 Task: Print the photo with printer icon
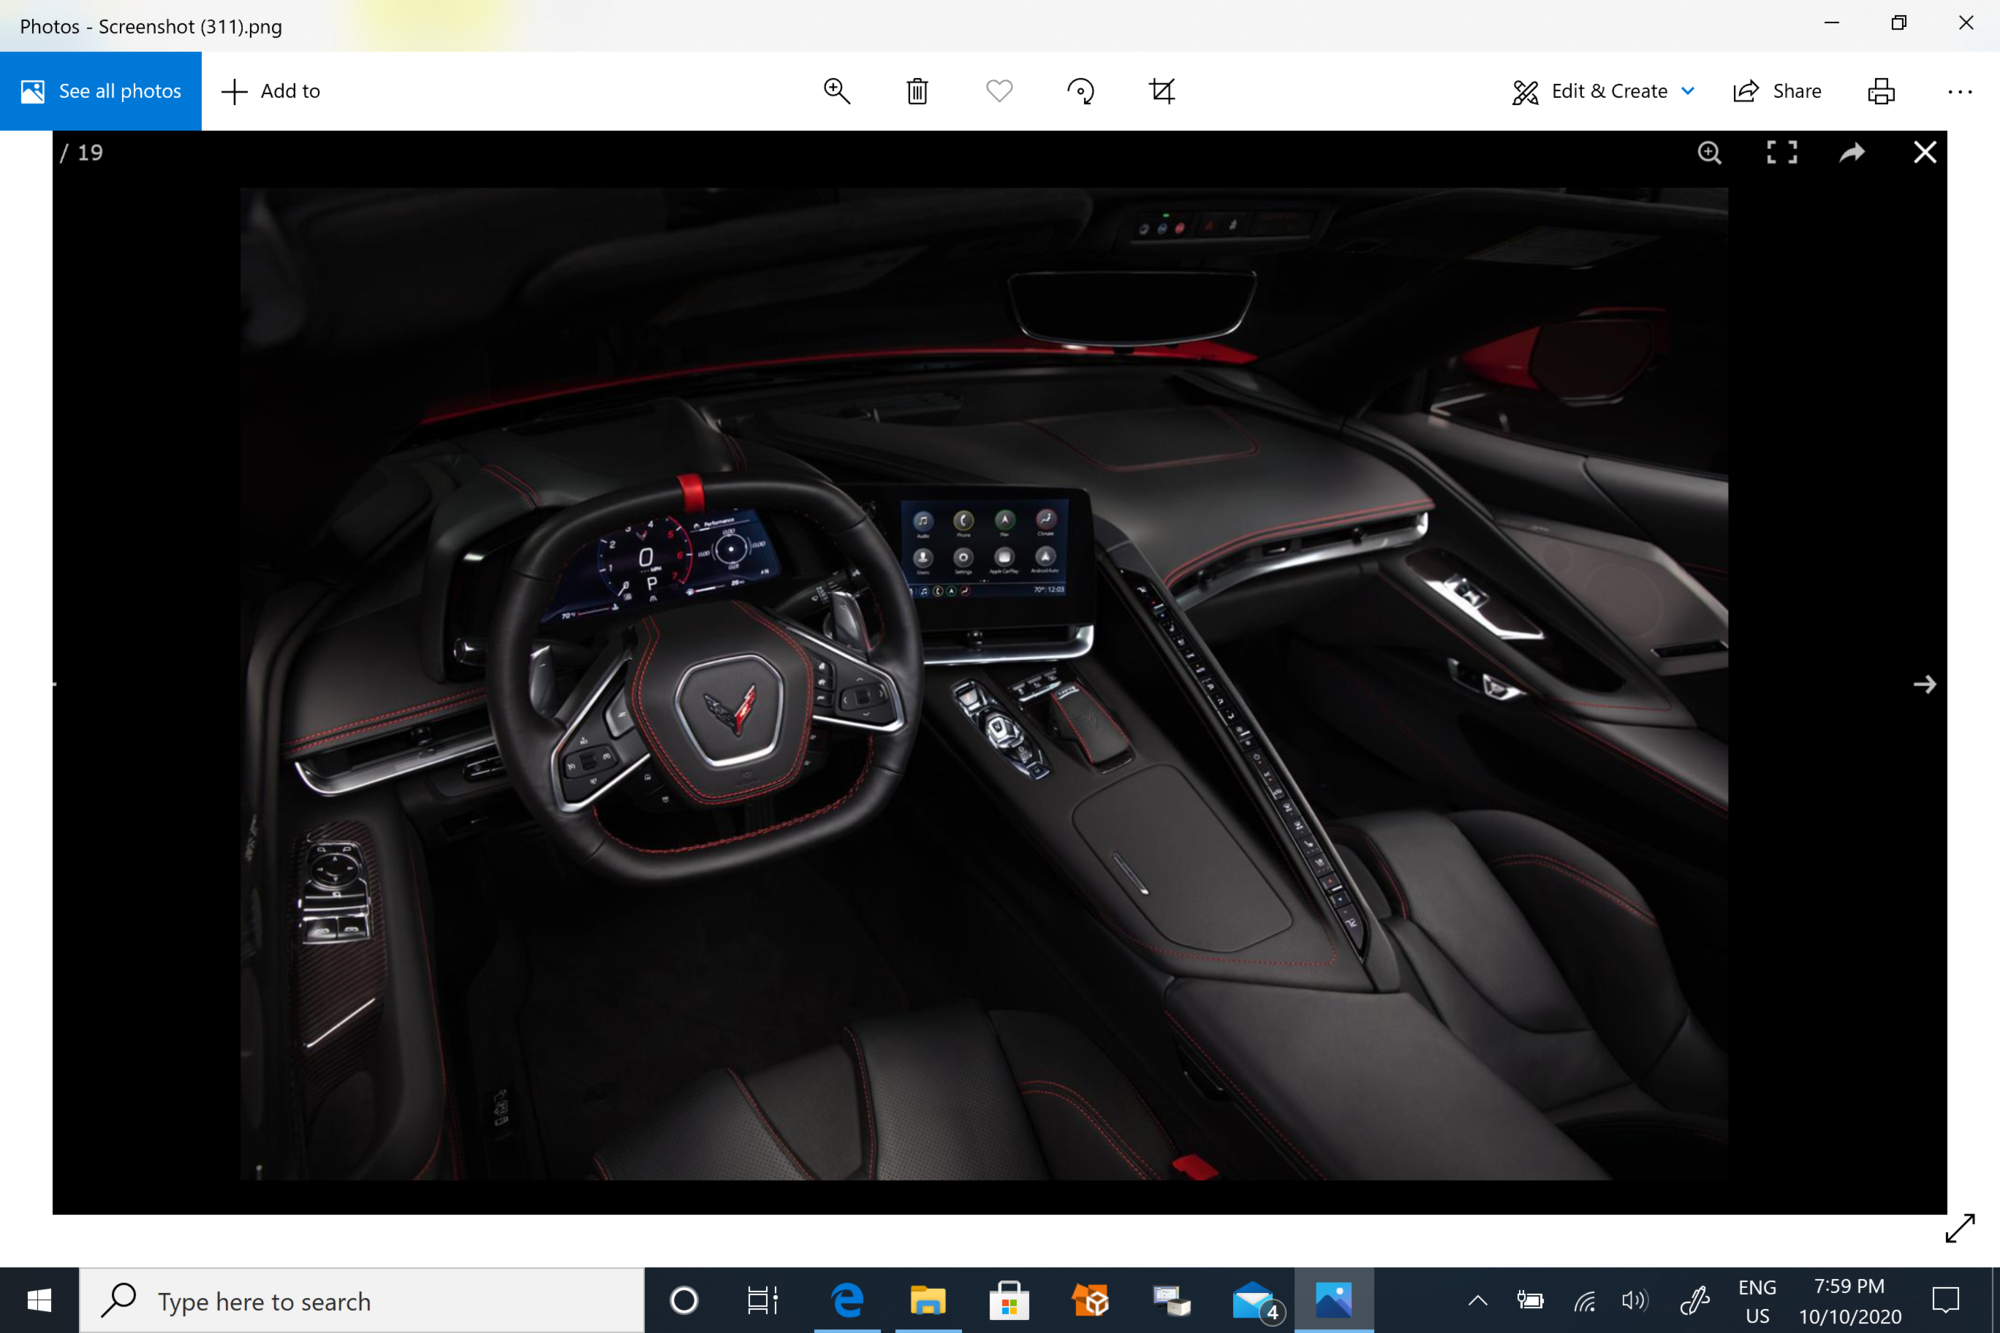coord(1881,91)
